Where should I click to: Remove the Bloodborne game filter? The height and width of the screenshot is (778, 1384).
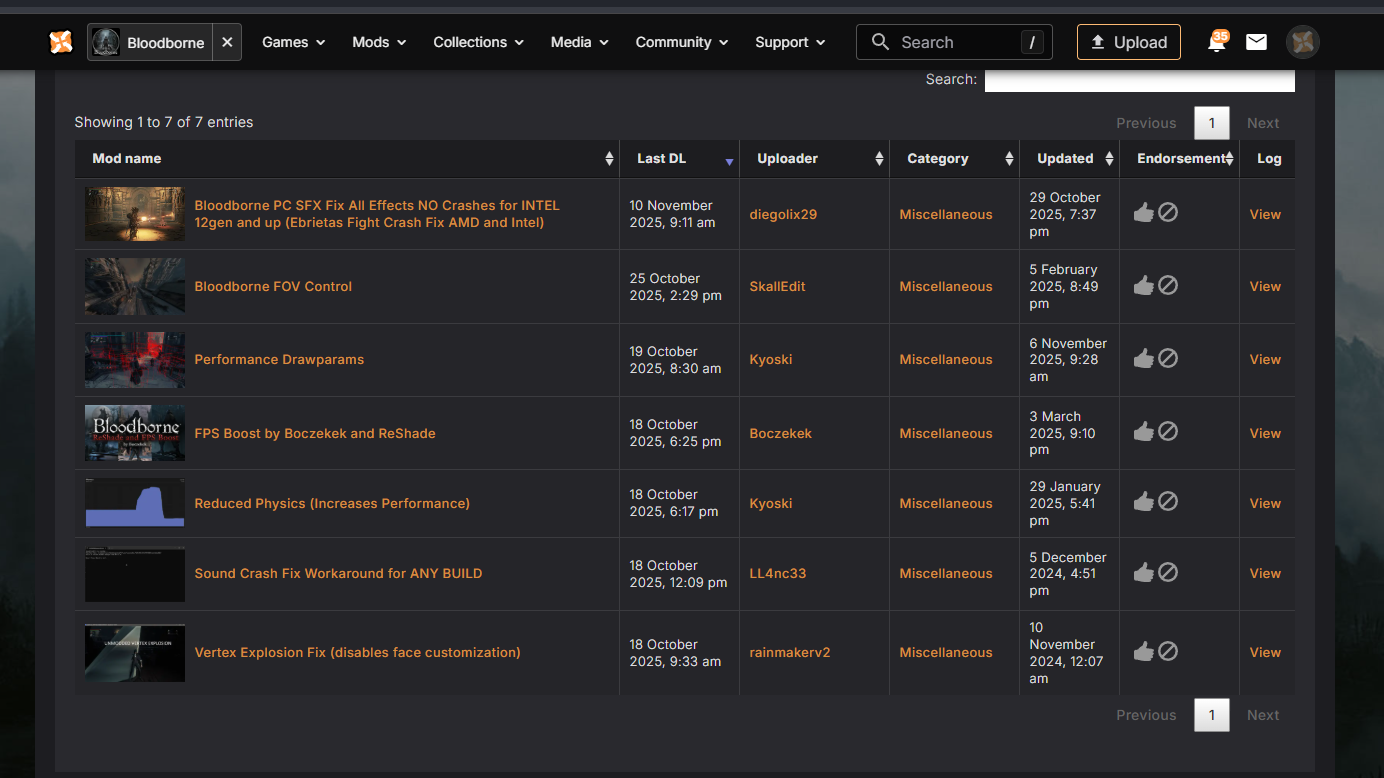click(x=227, y=42)
